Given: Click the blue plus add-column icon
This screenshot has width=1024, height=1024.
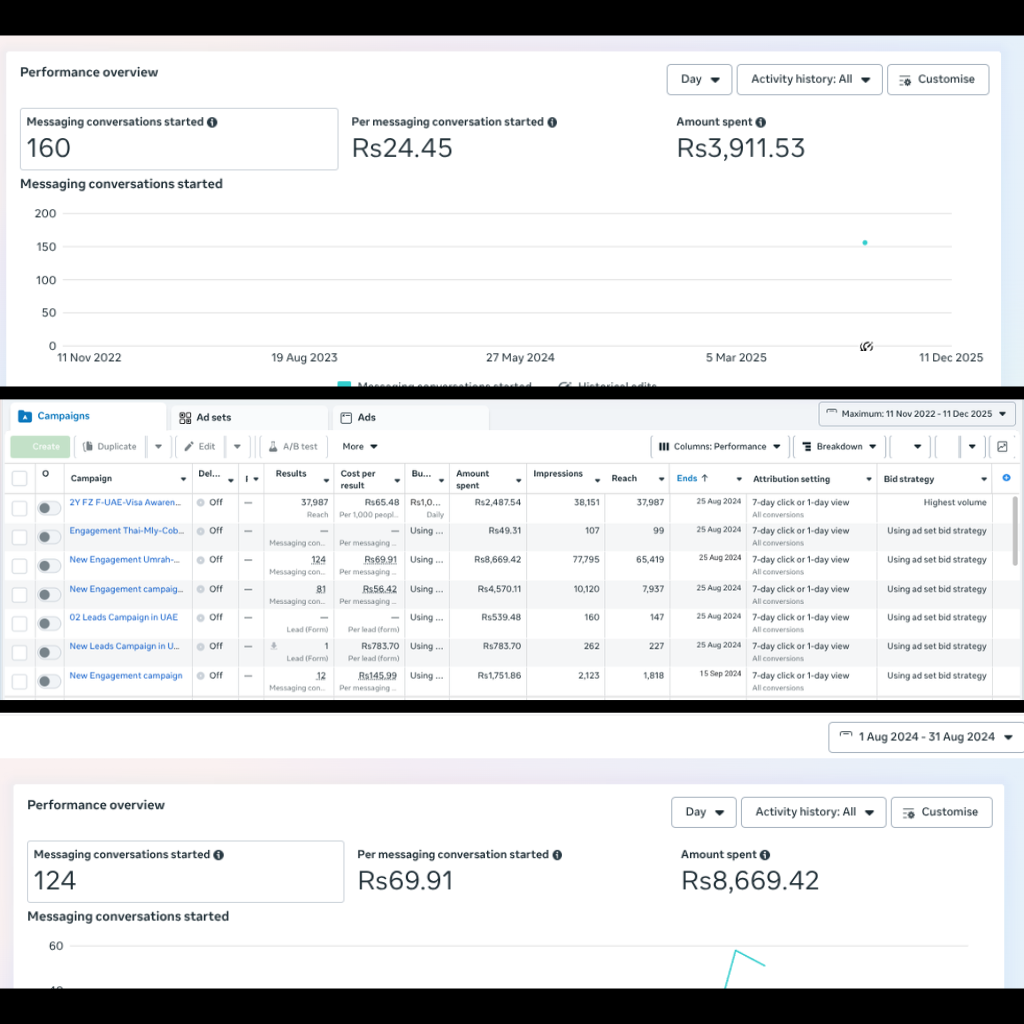Looking at the screenshot, I should [1006, 479].
